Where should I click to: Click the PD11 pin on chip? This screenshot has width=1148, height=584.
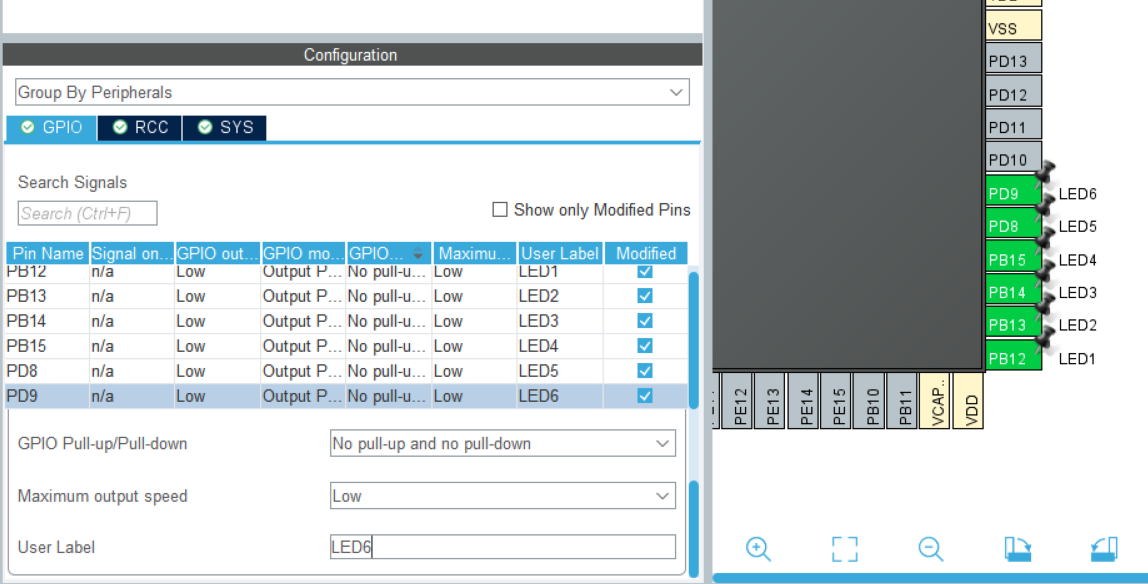click(1013, 126)
